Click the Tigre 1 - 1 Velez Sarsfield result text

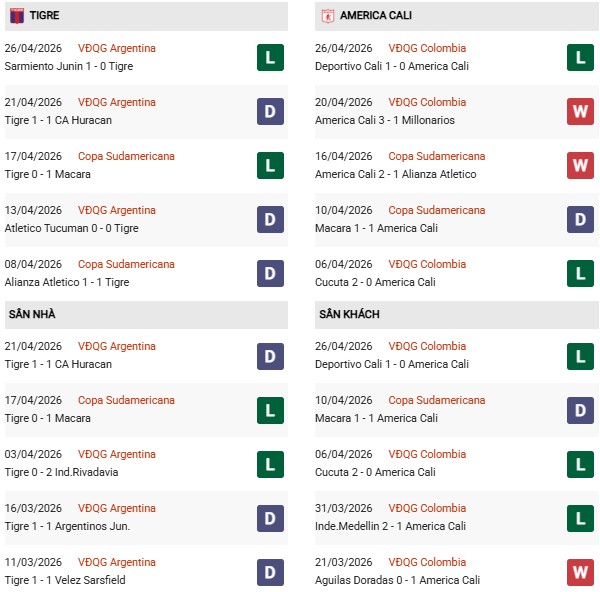(x=65, y=580)
